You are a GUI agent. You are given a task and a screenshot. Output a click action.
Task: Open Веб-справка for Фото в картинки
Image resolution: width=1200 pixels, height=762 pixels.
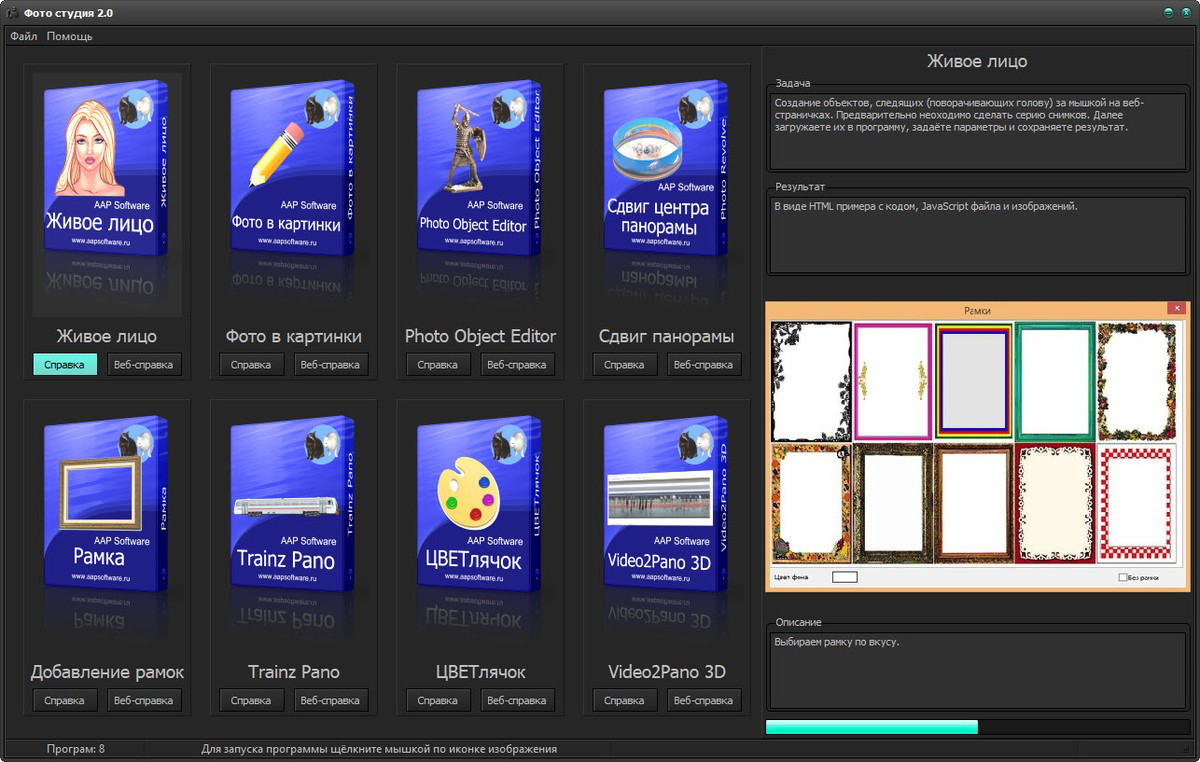click(x=331, y=365)
